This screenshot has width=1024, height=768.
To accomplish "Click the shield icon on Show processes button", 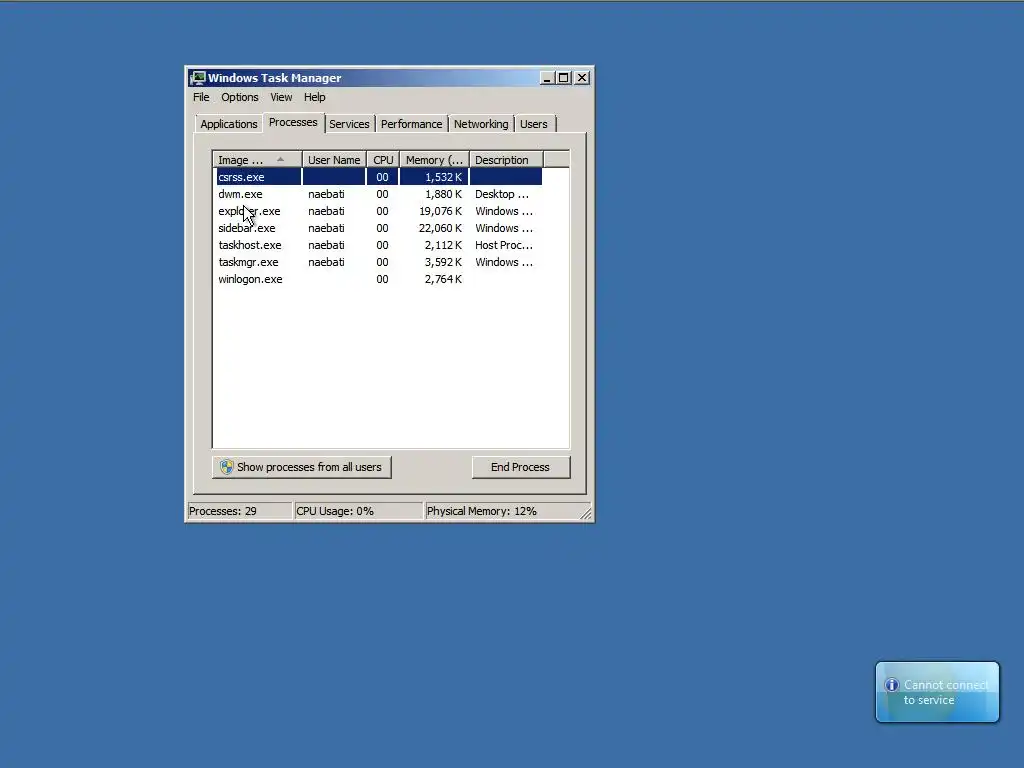I will pos(227,467).
